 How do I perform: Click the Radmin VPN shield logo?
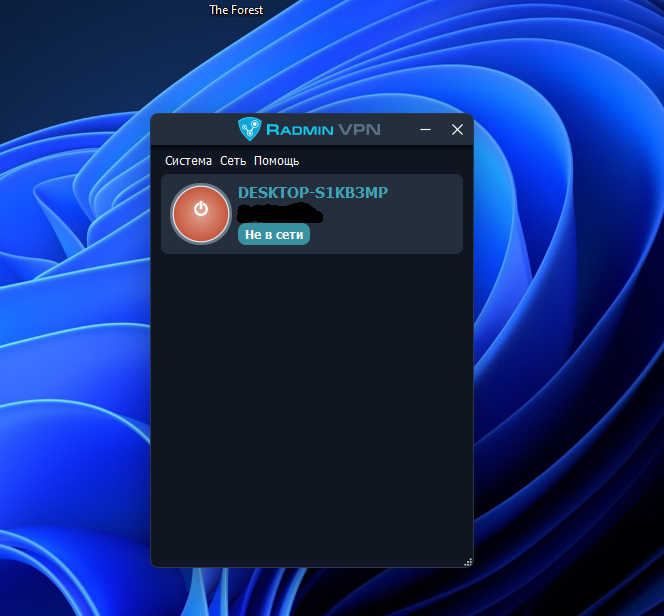249,129
